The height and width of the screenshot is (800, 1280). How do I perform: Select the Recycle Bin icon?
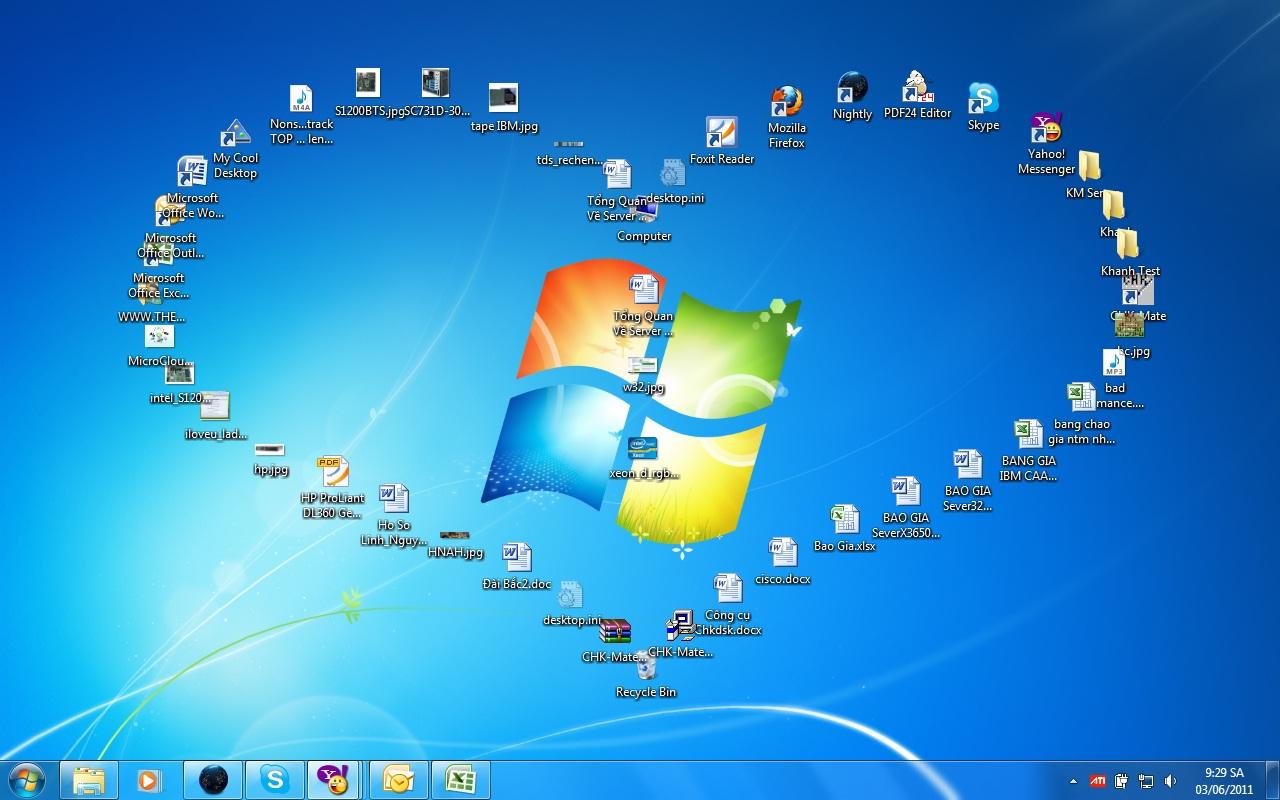pos(646,665)
